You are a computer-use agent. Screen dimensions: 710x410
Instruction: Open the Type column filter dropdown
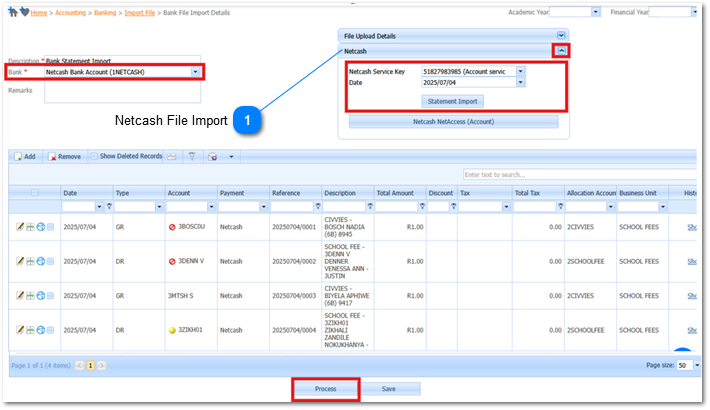[159, 207]
